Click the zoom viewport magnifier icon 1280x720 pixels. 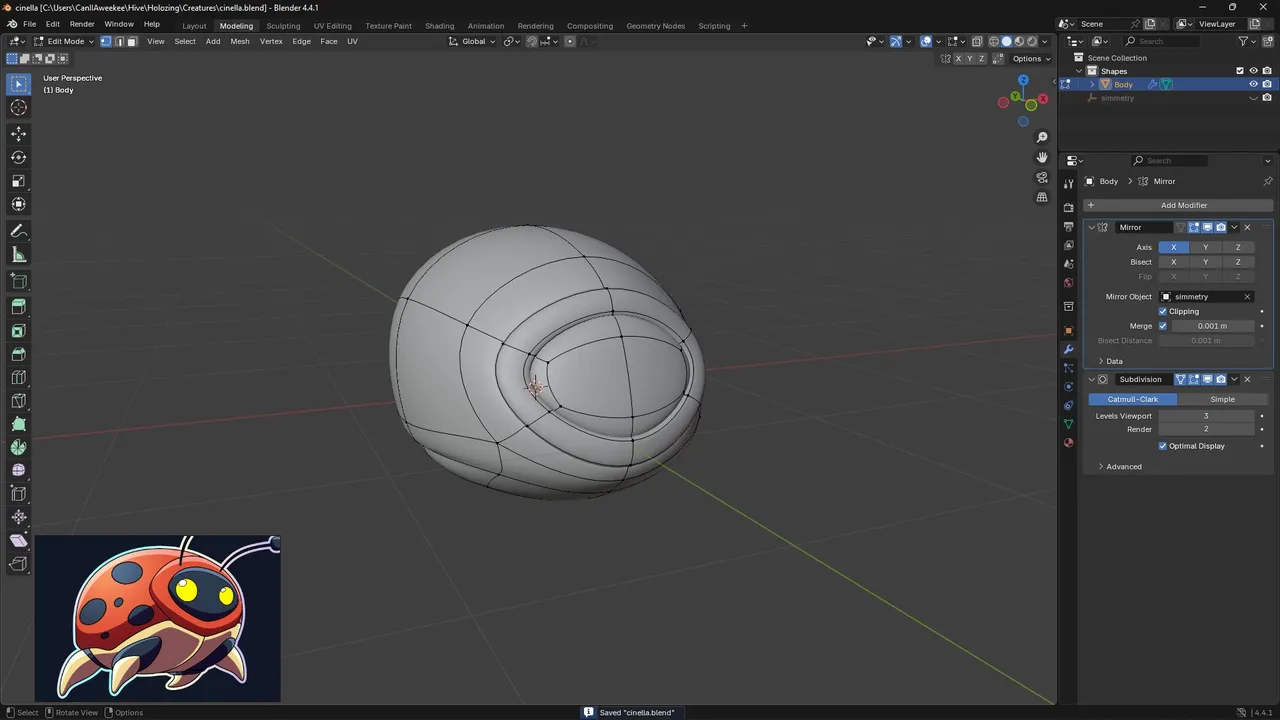[x=1042, y=137]
